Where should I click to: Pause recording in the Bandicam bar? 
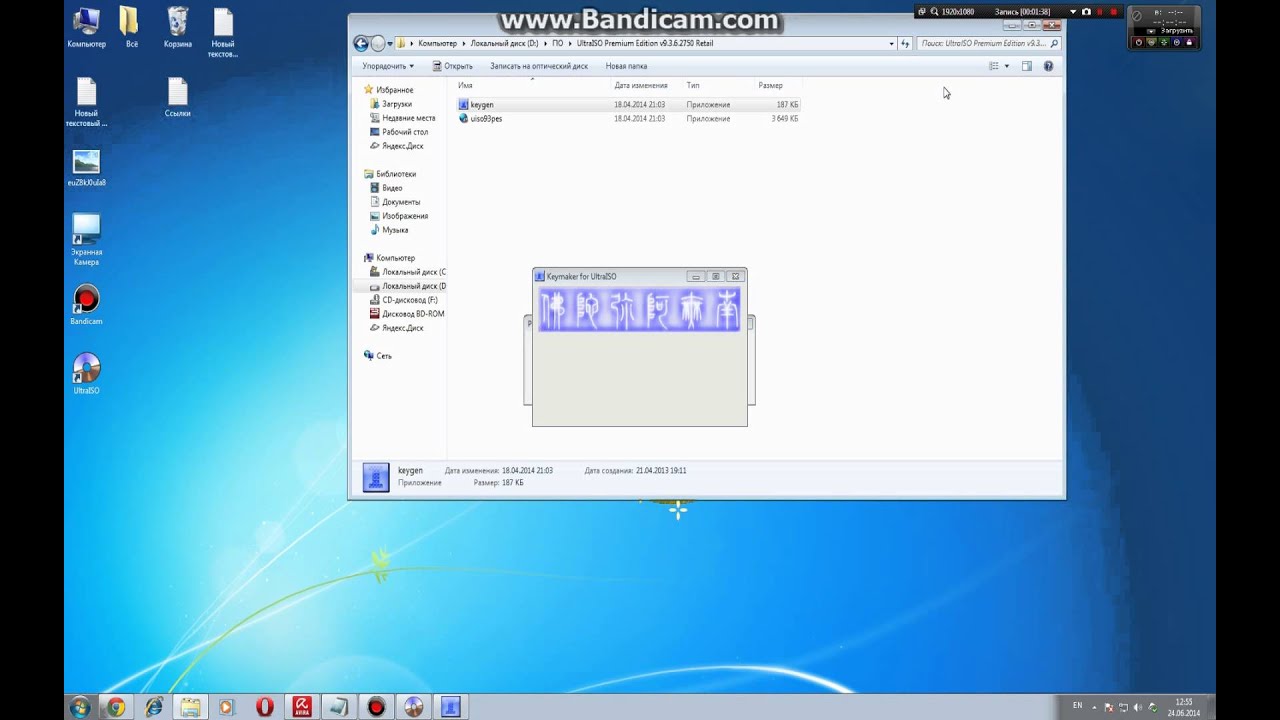[x=1100, y=12]
